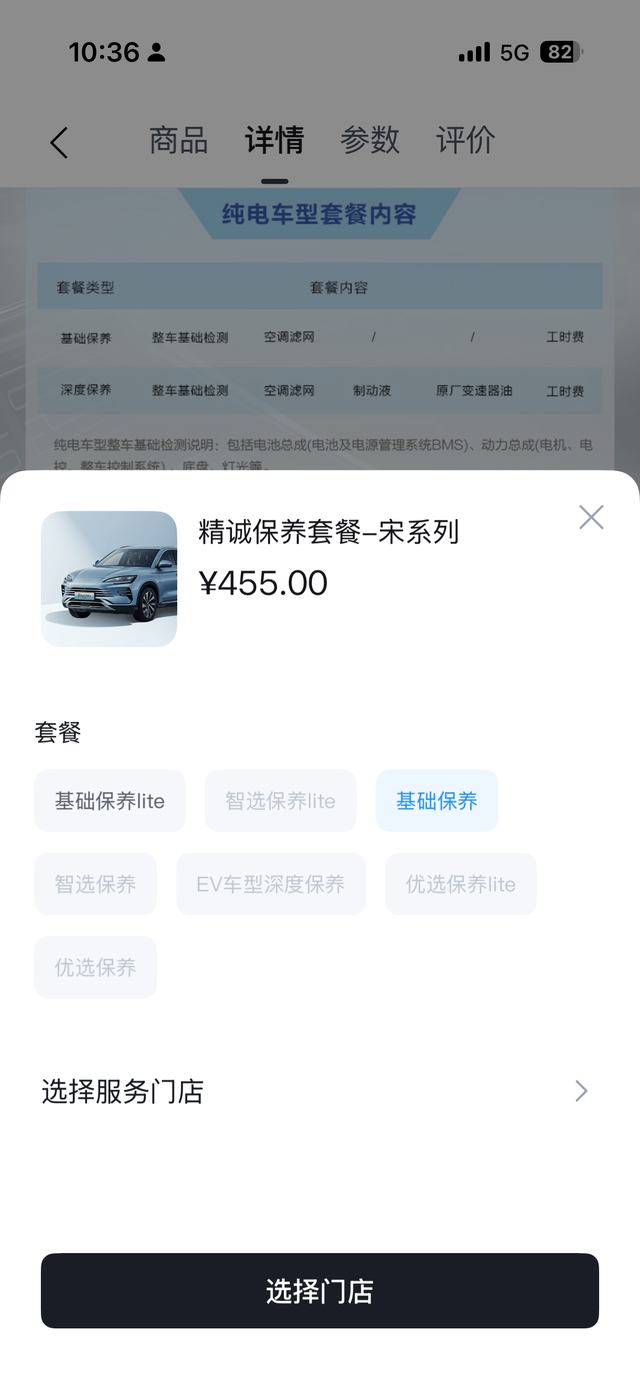Tap the back arrow icon

click(59, 143)
